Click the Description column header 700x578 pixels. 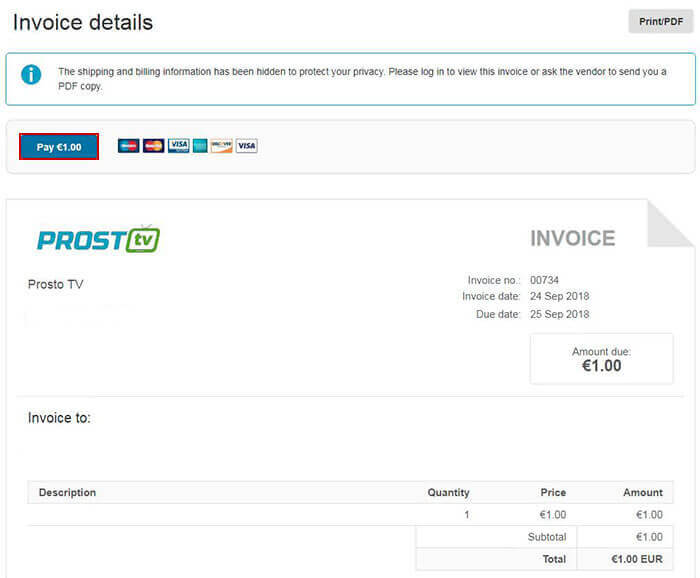point(67,492)
